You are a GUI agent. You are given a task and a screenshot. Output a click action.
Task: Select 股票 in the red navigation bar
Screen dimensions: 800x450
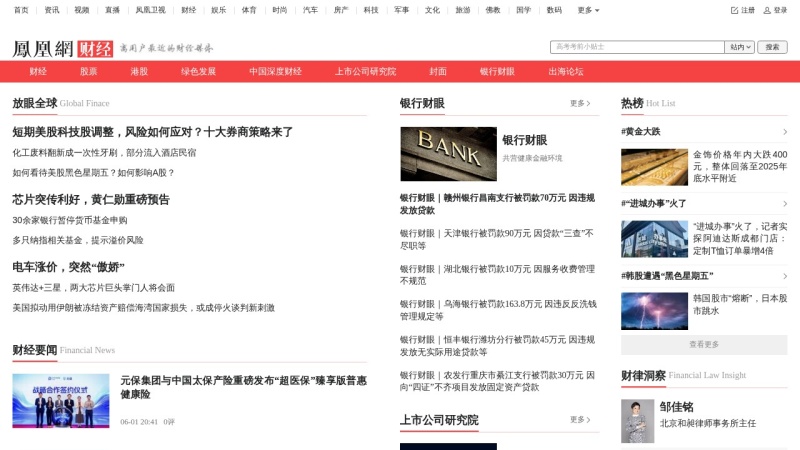pos(88,71)
